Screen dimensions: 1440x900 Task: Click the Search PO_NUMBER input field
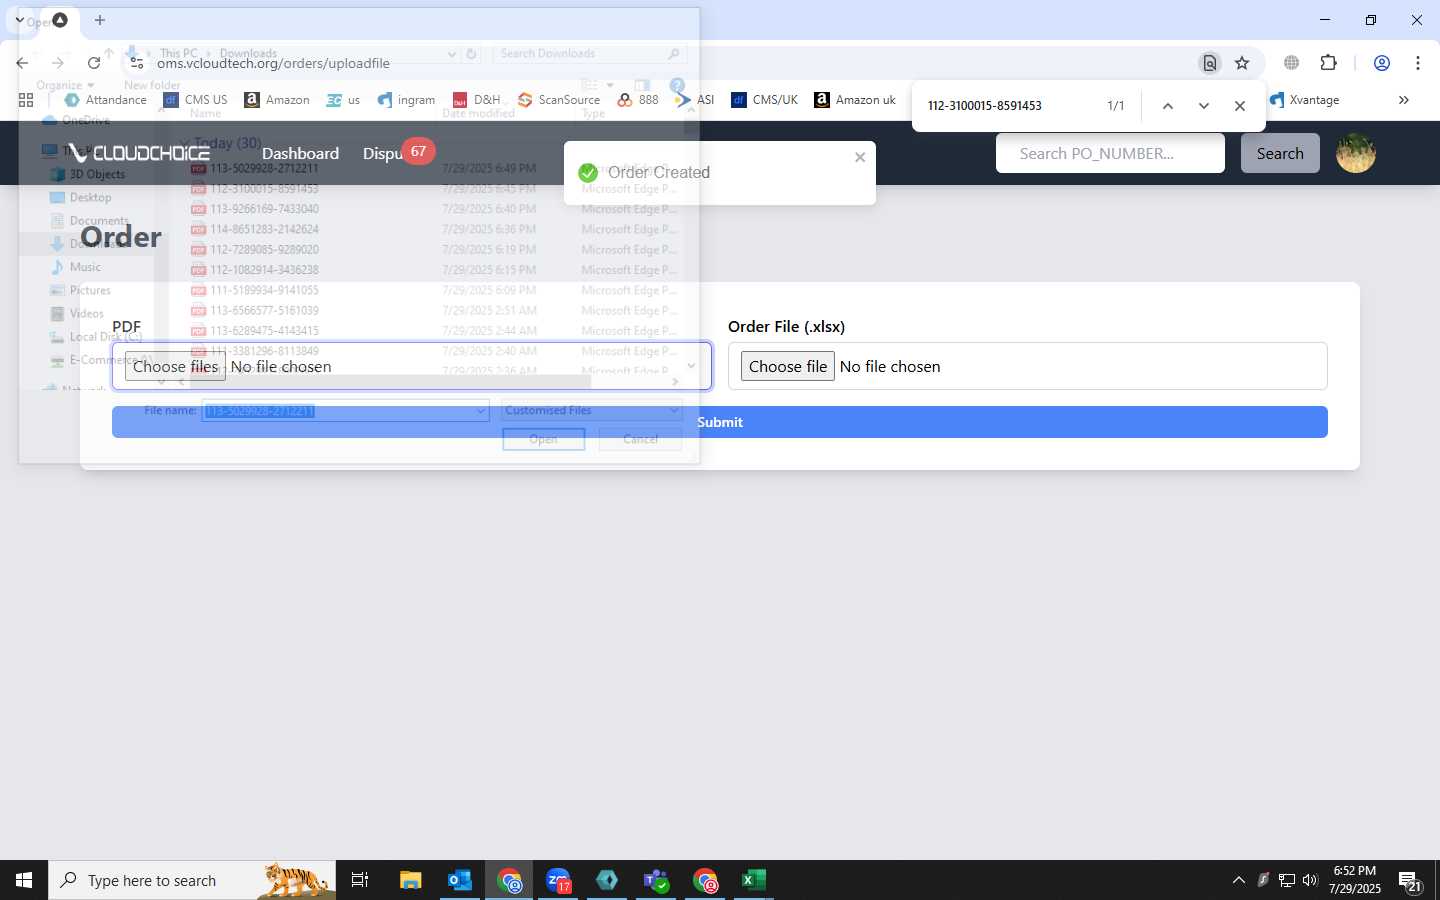click(x=1110, y=153)
